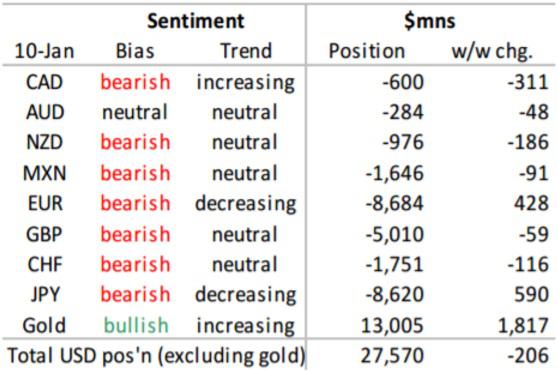This screenshot has height=371, width=558.
Task: Select the CAD row label
Action: 44,82
